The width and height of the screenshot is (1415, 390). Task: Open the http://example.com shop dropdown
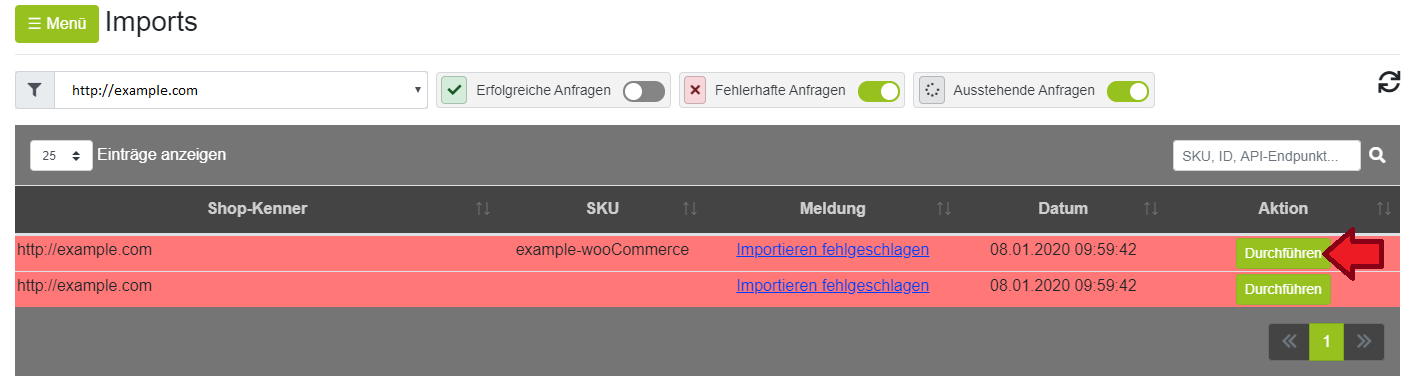[x=241, y=90]
